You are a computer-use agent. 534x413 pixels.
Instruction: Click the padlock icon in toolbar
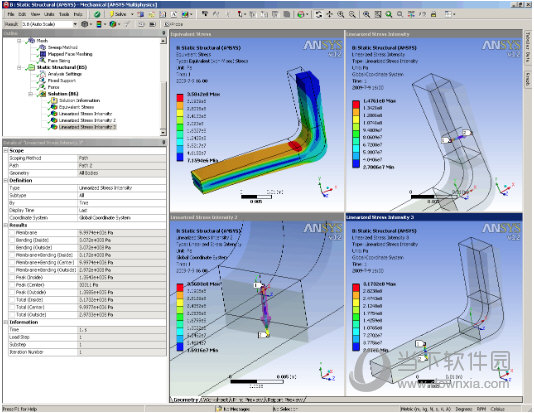(434, 14)
